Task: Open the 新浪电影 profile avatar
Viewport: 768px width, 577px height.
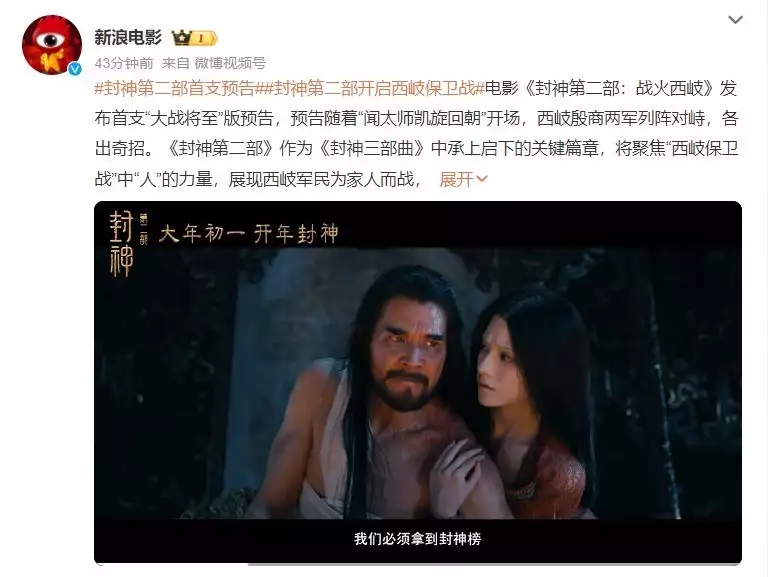Action: [x=52, y=45]
